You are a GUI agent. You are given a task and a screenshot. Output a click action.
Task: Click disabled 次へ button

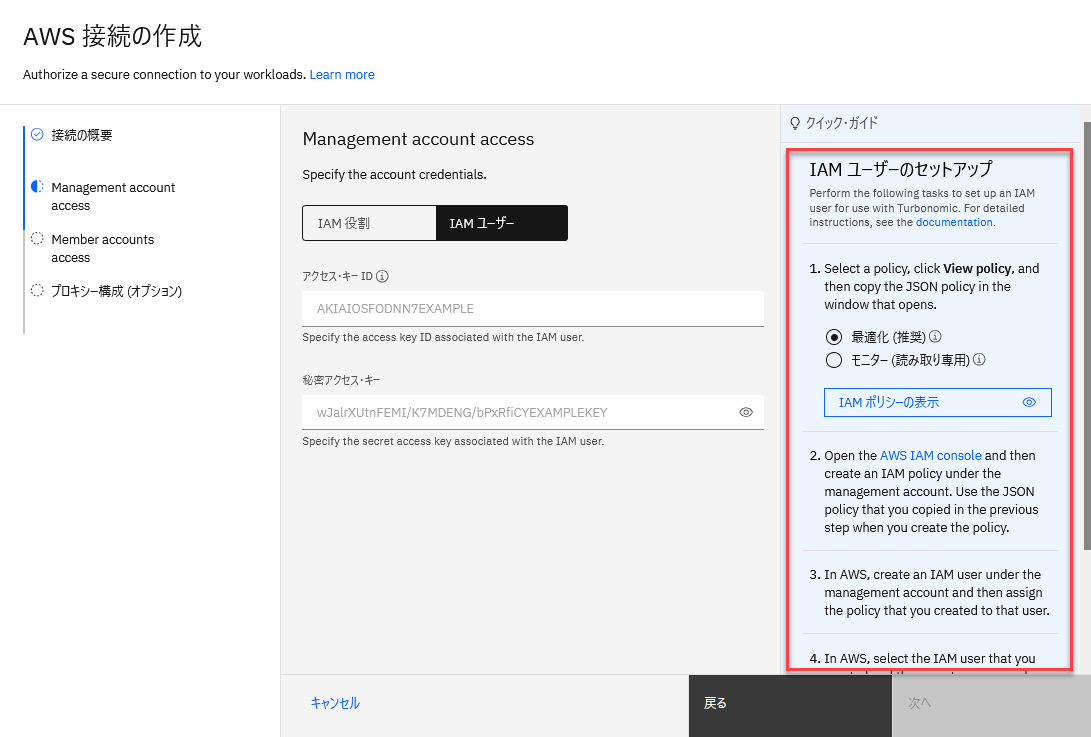pos(991,706)
